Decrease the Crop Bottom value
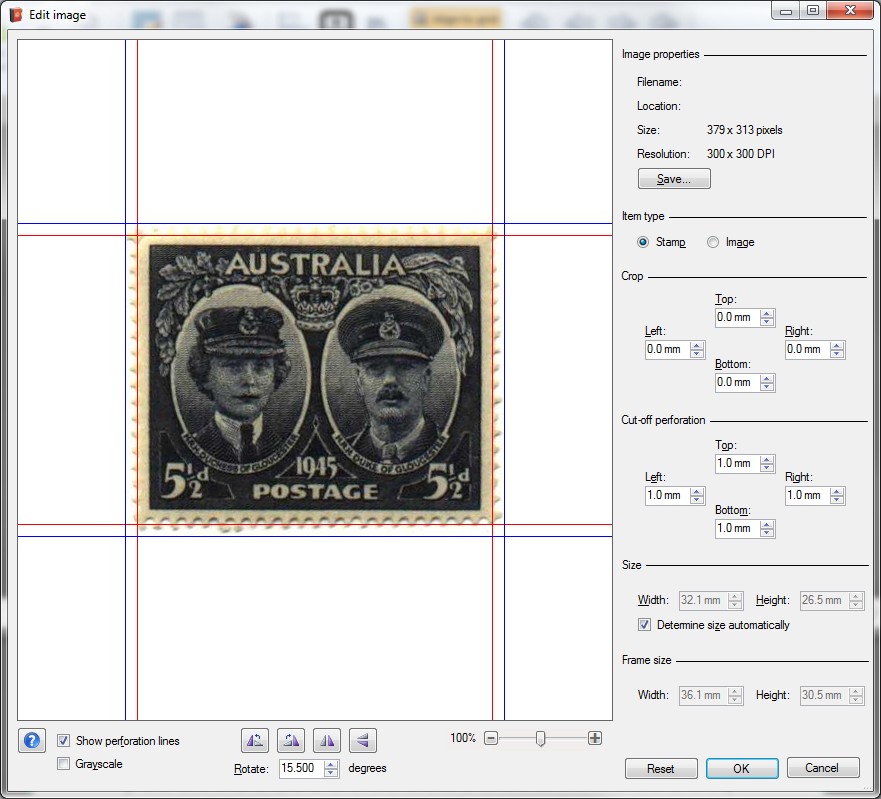 767,387
